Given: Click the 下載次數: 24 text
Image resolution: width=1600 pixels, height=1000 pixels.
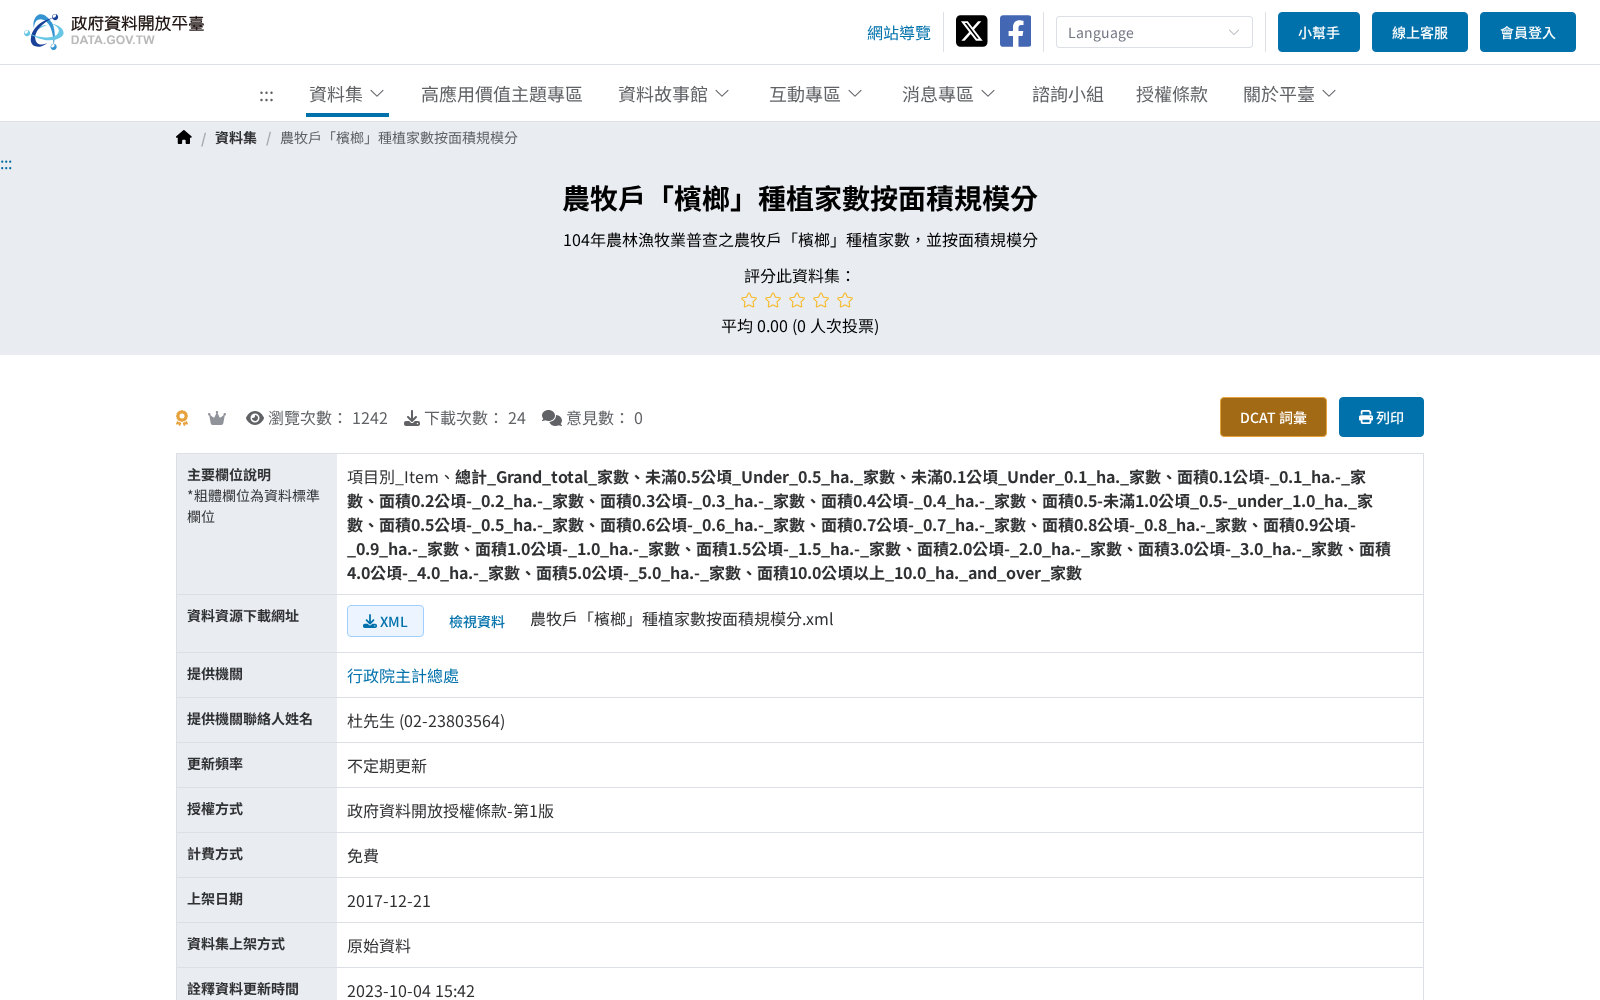Looking at the screenshot, I should pyautogui.click(x=475, y=418).
